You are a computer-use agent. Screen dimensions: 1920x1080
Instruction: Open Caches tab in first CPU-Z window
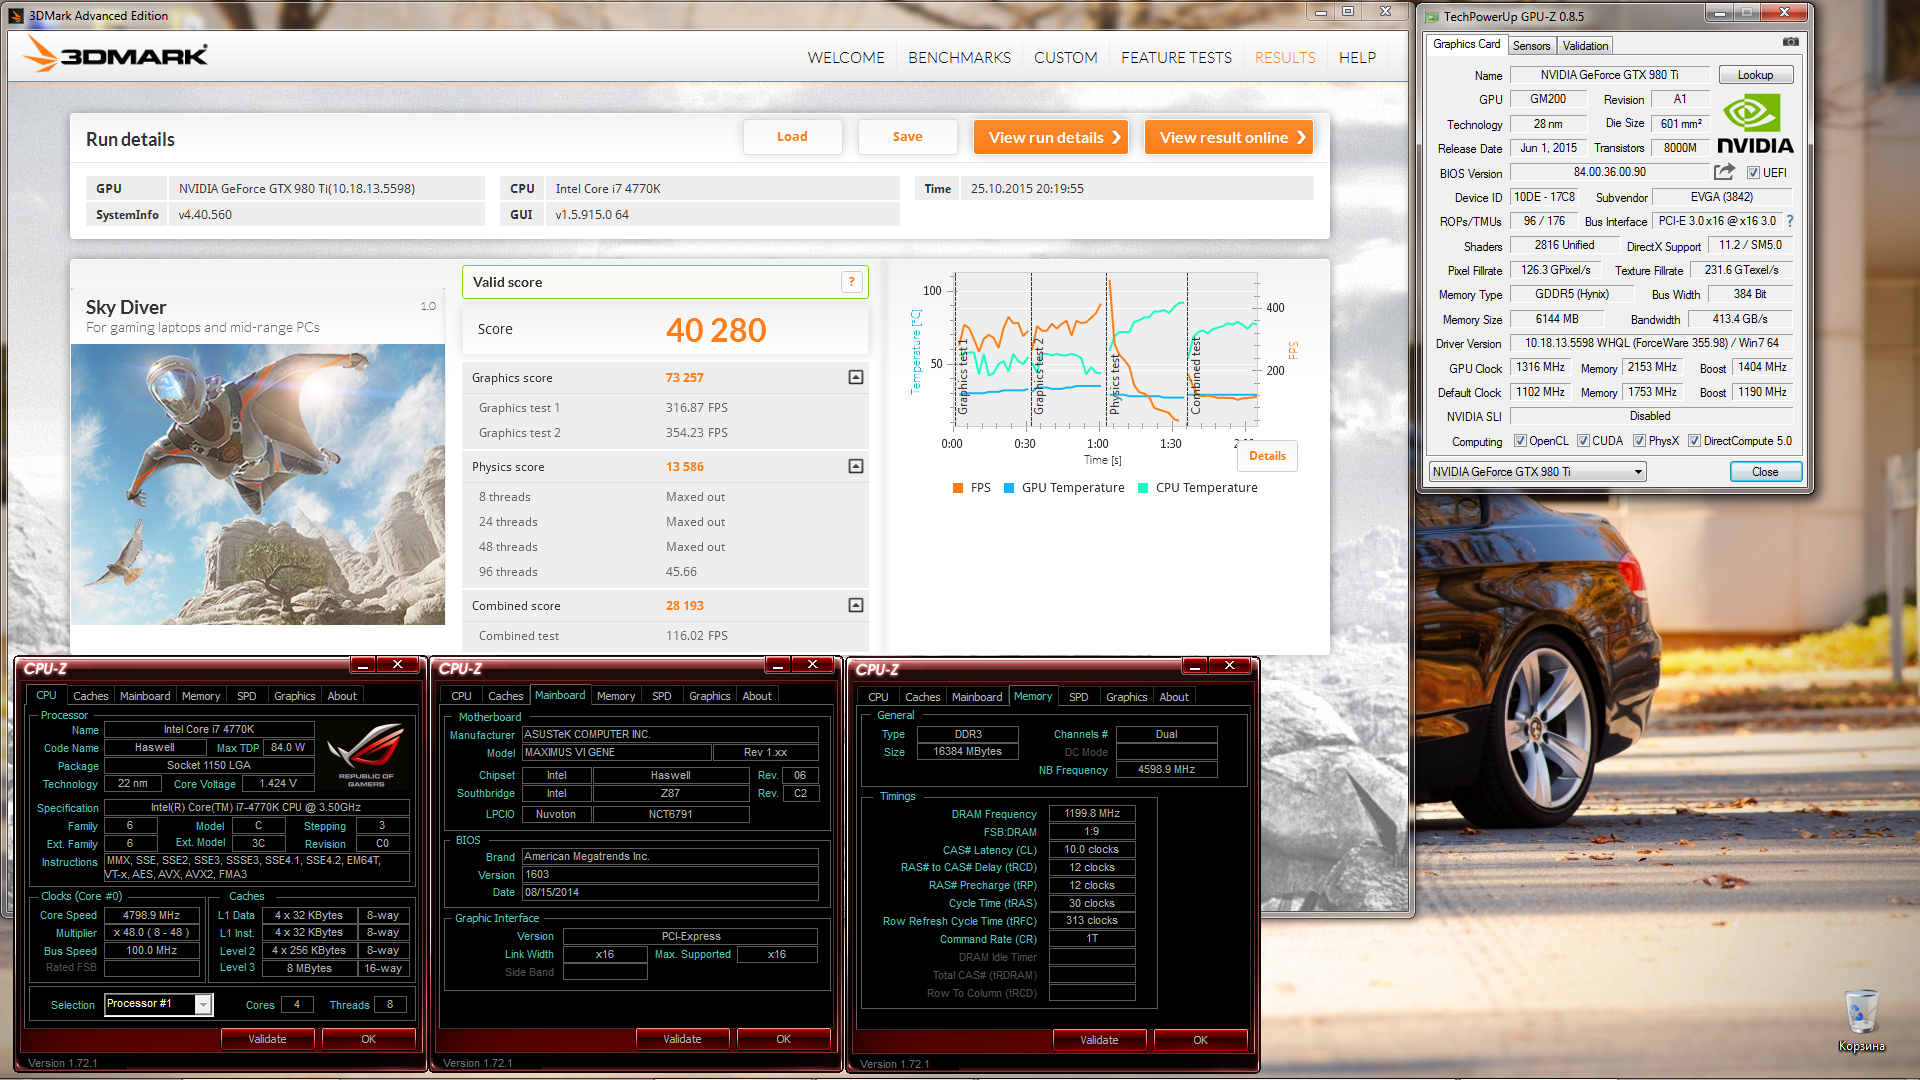90,696
